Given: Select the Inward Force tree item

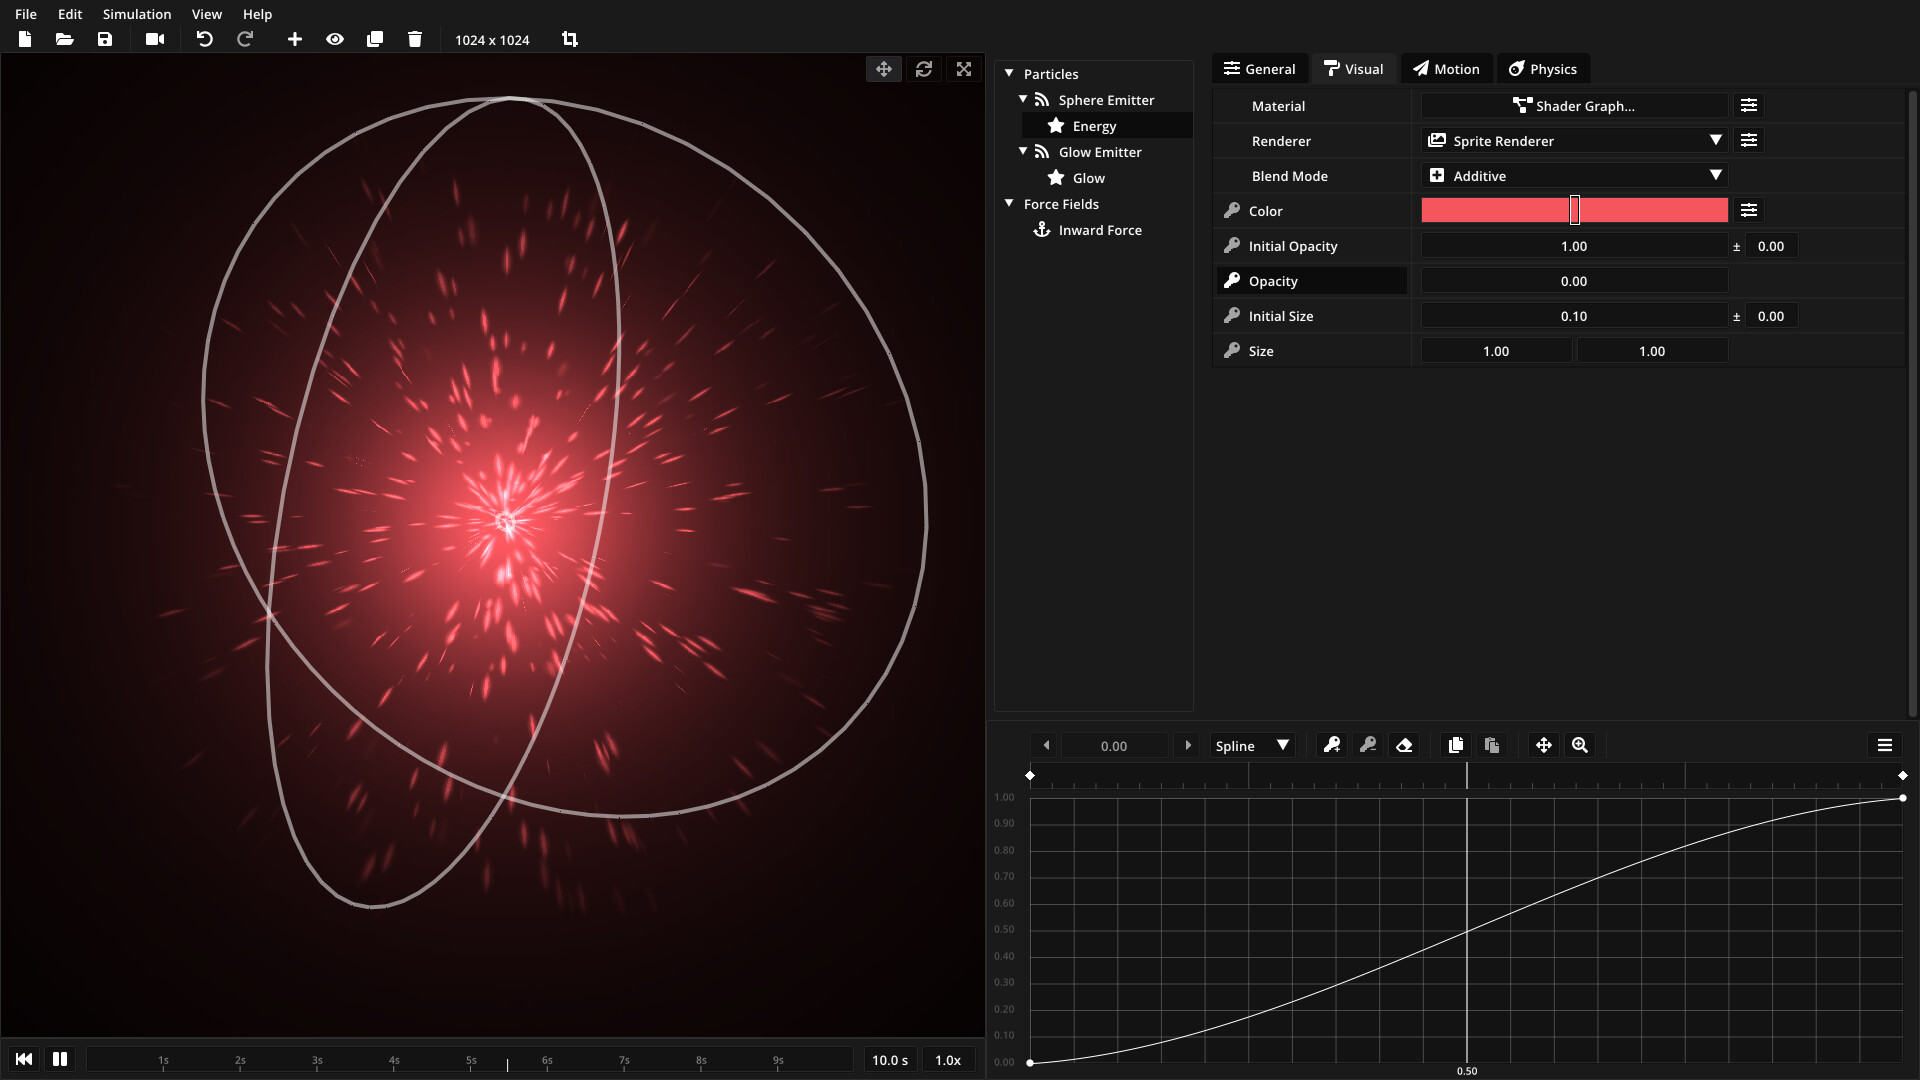Looking at the screenshot, I should click(1099, 230).
